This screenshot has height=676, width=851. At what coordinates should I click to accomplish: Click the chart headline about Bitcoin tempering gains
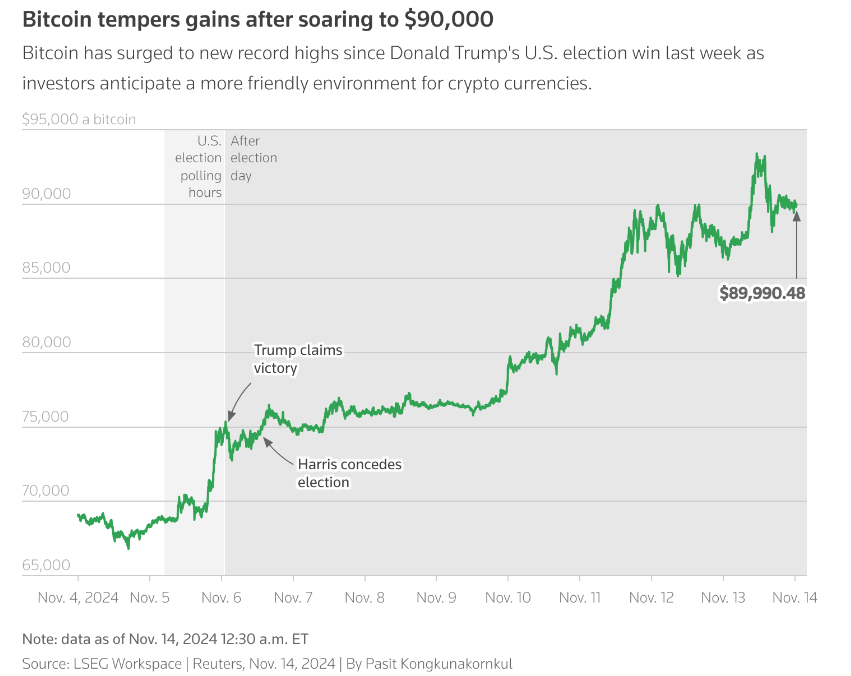coord(257,20)
